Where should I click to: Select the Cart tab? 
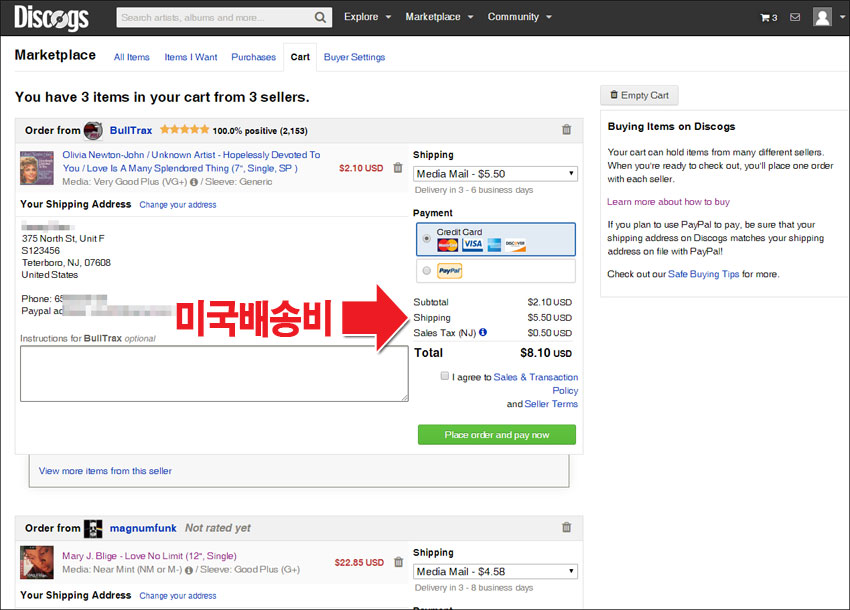pyautogui.click(x=300, y=57)
